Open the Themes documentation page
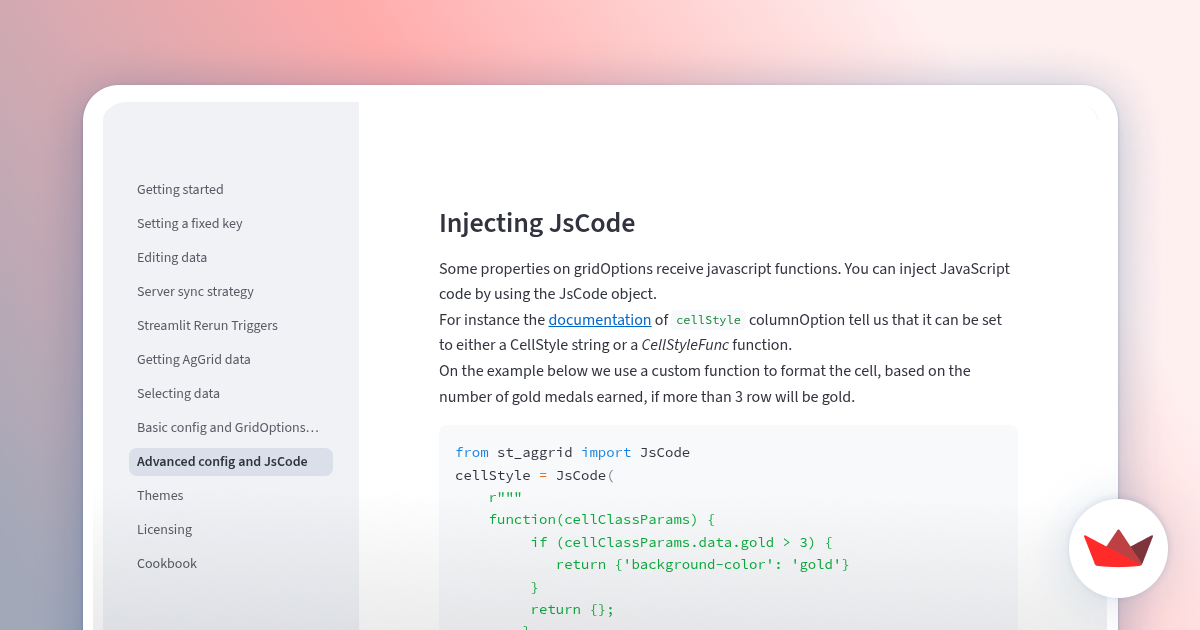The height and width of the screenshot is (630, 1200). [160, 495]
